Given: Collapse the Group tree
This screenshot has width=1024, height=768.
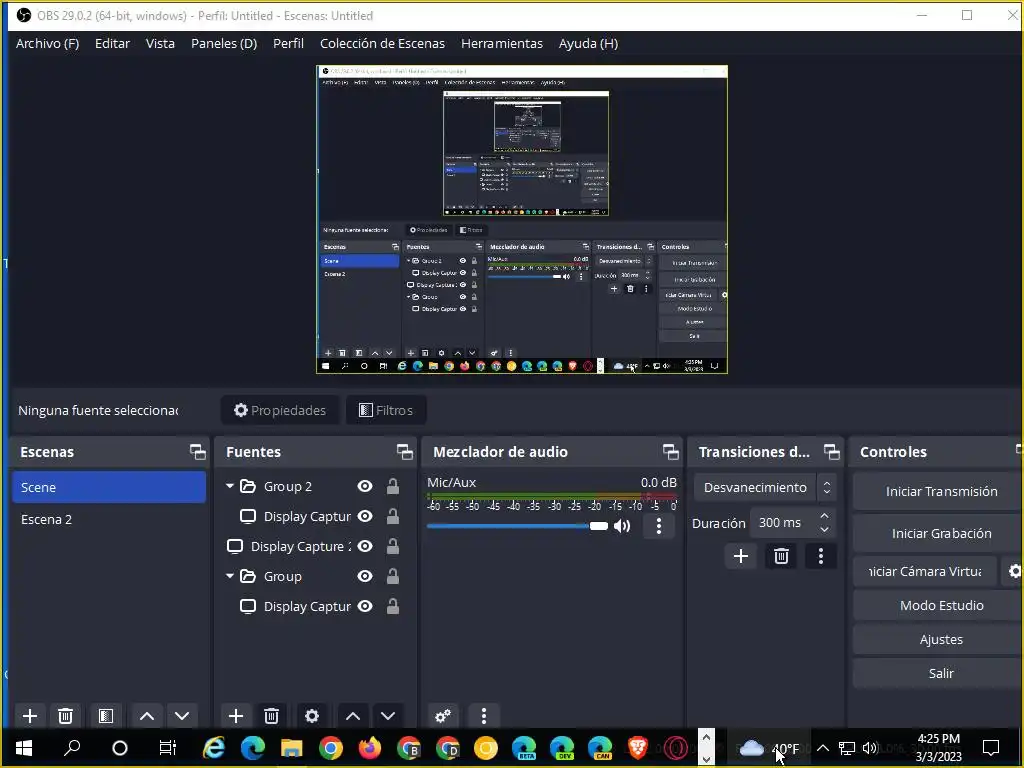Looking at the screenshot, I should click(x=230, y=576).
